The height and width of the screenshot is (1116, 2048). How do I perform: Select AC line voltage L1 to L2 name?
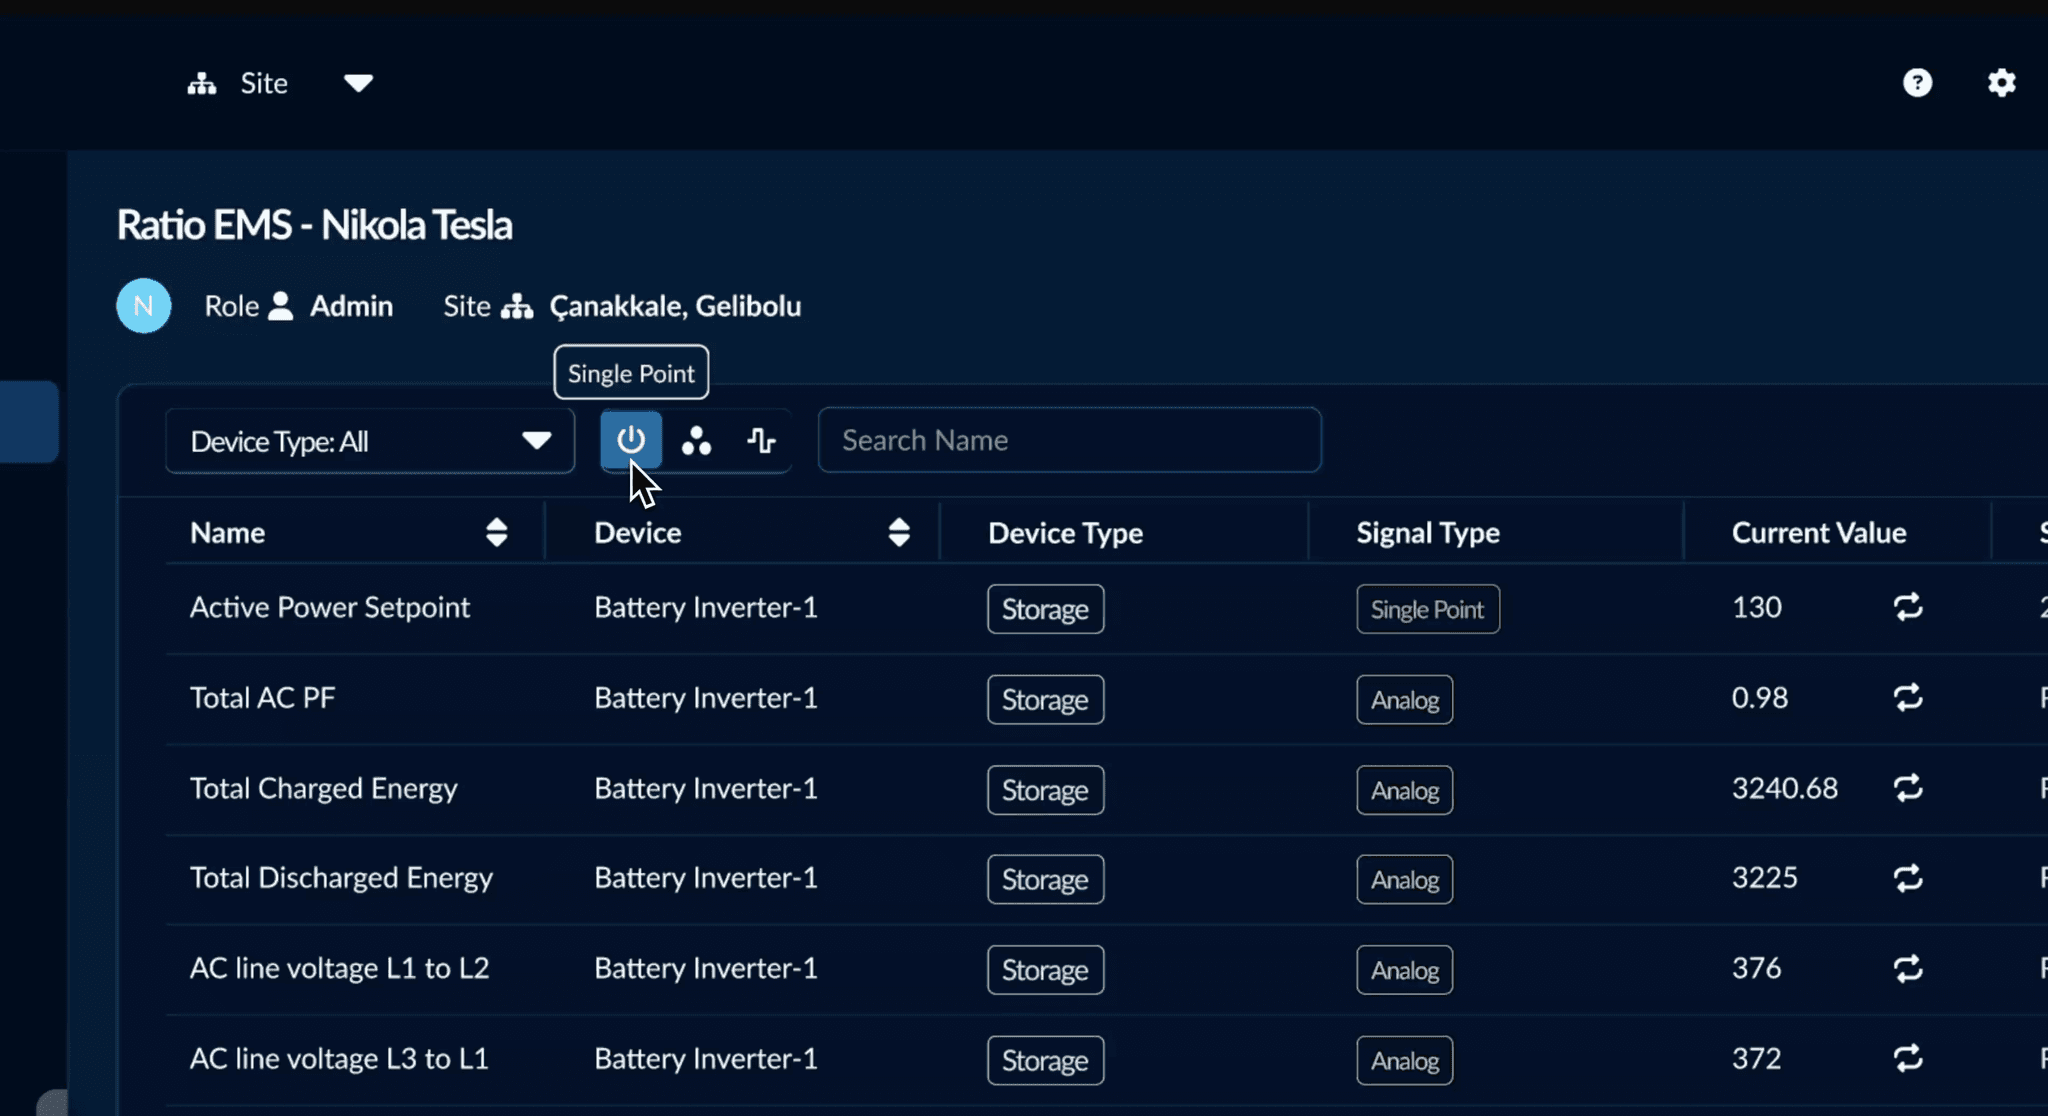[x=340, y=968]
